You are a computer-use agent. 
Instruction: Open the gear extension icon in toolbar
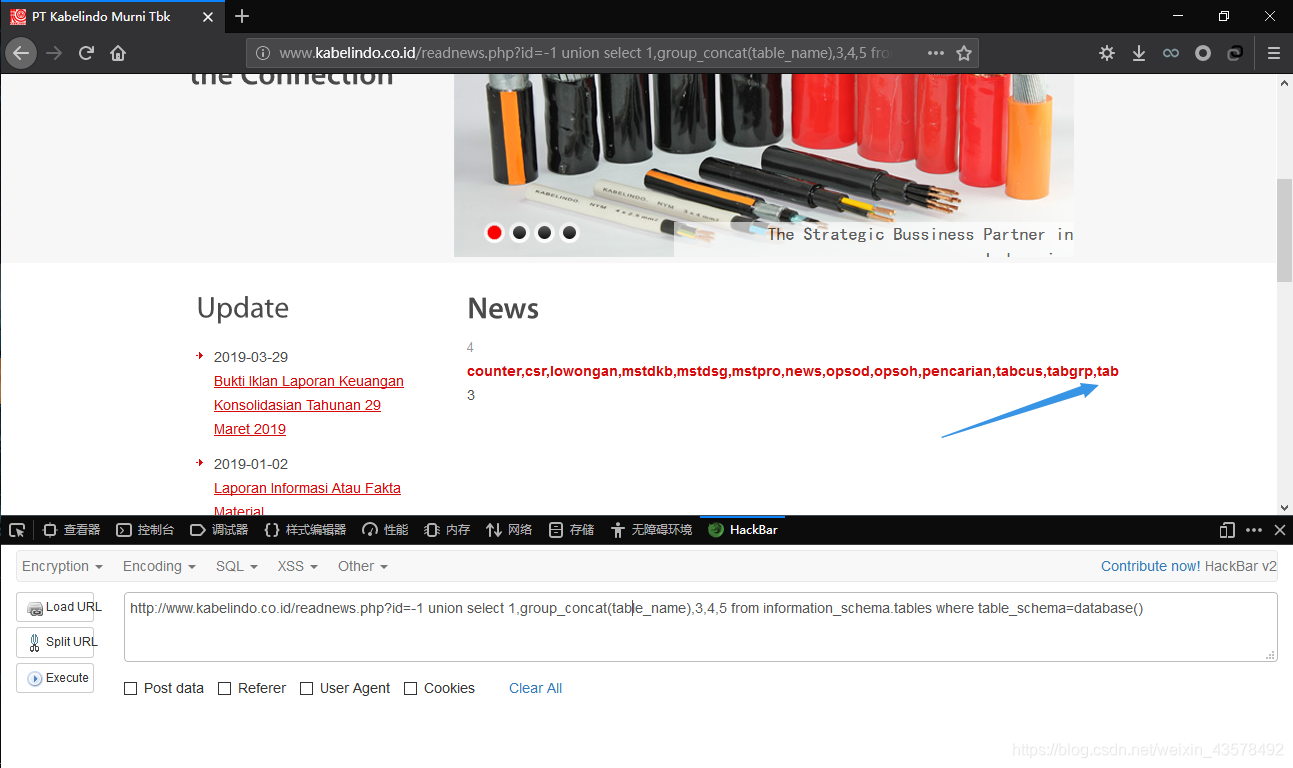pyautogui.click(x=1107, y=53)
